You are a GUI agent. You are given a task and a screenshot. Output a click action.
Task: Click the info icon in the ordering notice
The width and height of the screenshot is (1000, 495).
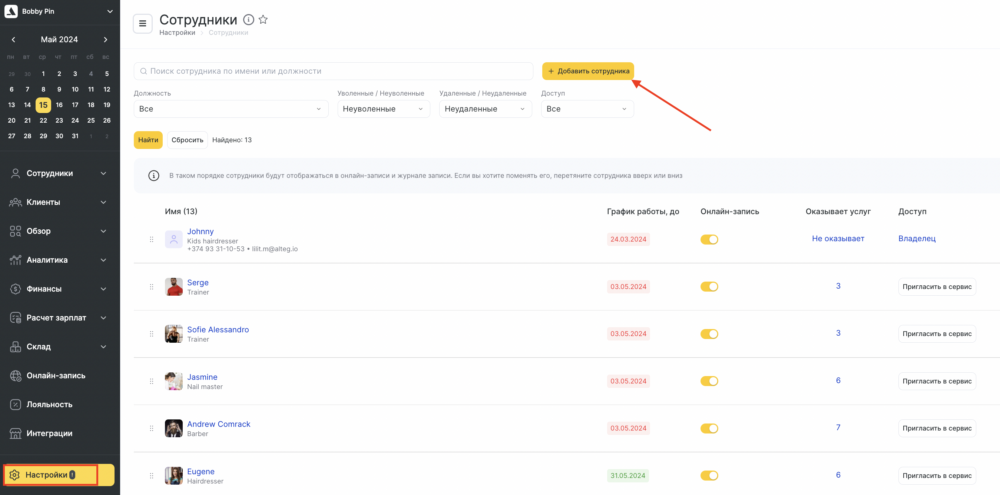154,175
